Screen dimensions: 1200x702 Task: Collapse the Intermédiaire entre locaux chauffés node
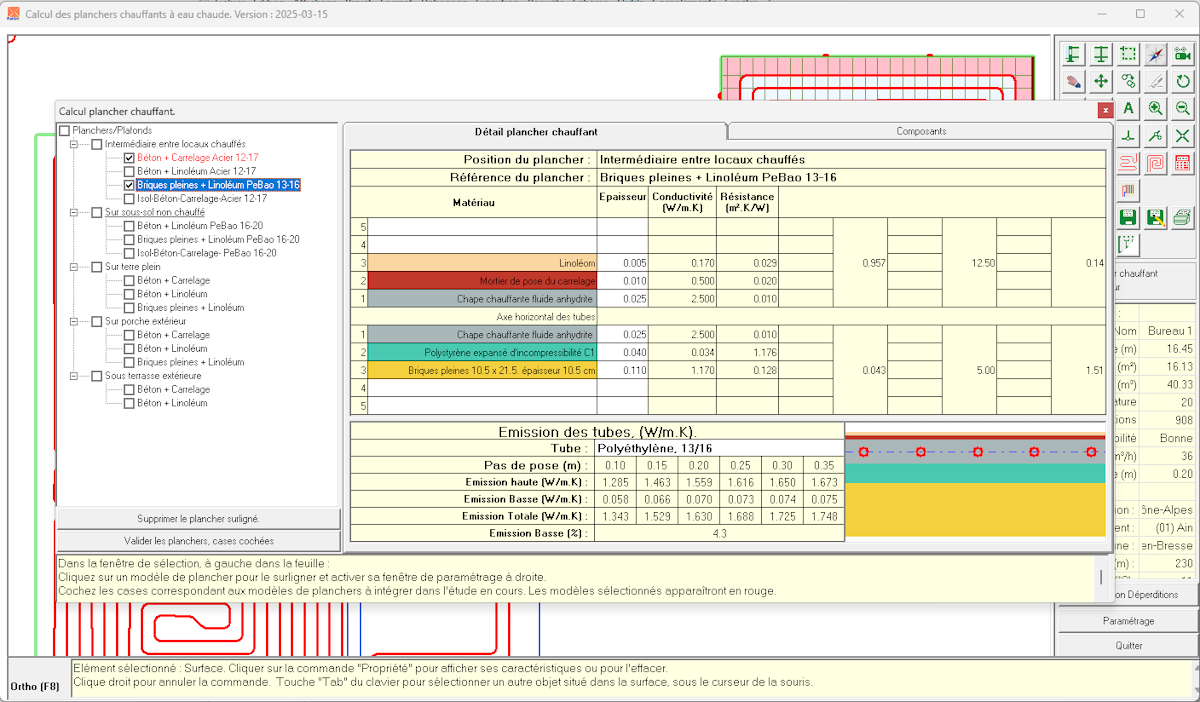74,145
